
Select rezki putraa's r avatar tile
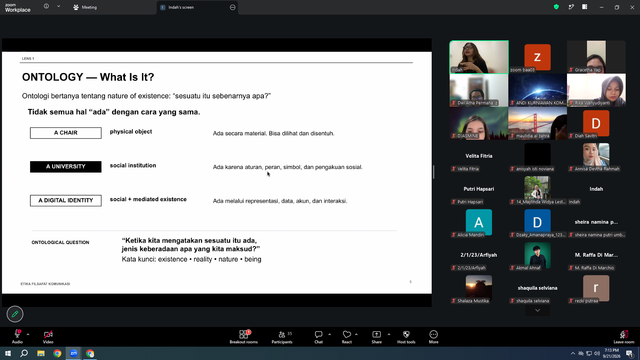tap(596, 289)
